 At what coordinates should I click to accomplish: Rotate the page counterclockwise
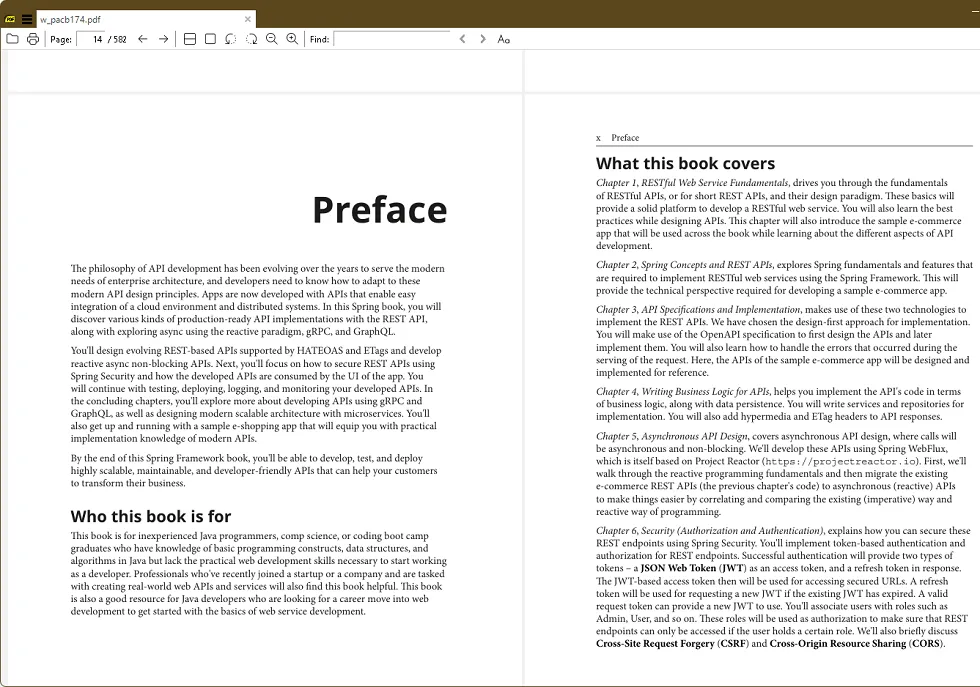231,39
